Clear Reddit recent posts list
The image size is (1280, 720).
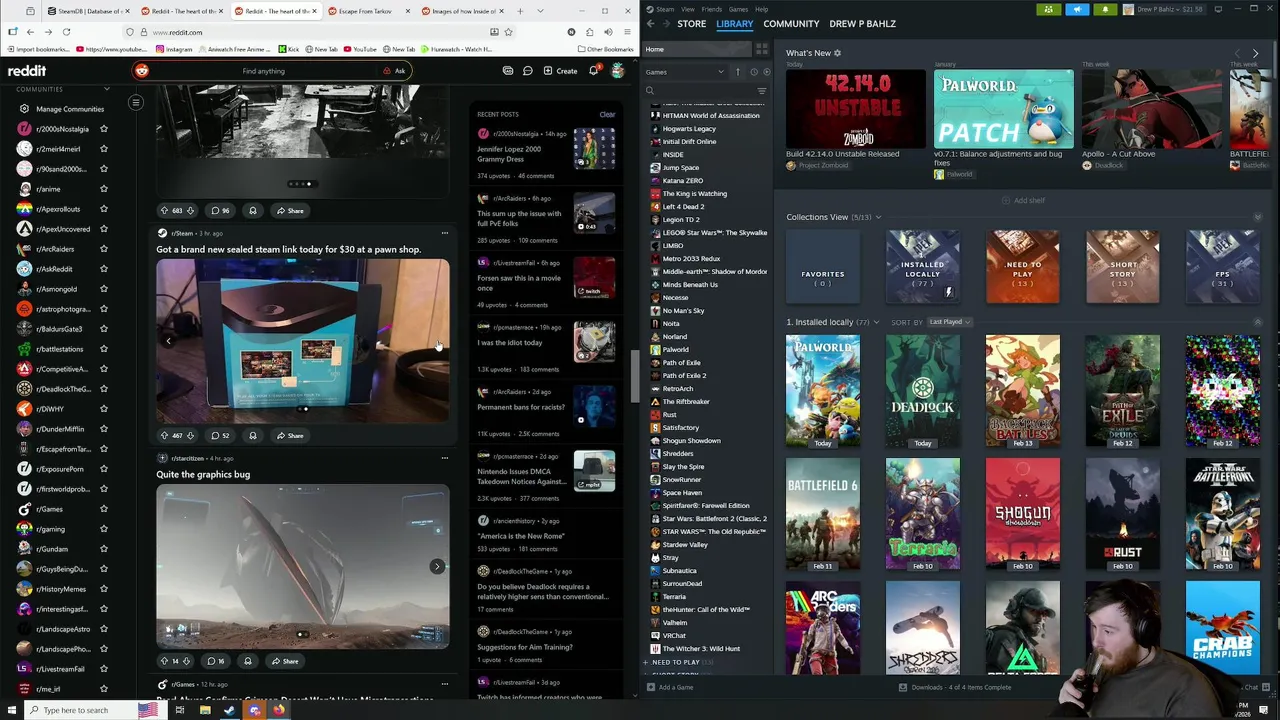(607, 114)
